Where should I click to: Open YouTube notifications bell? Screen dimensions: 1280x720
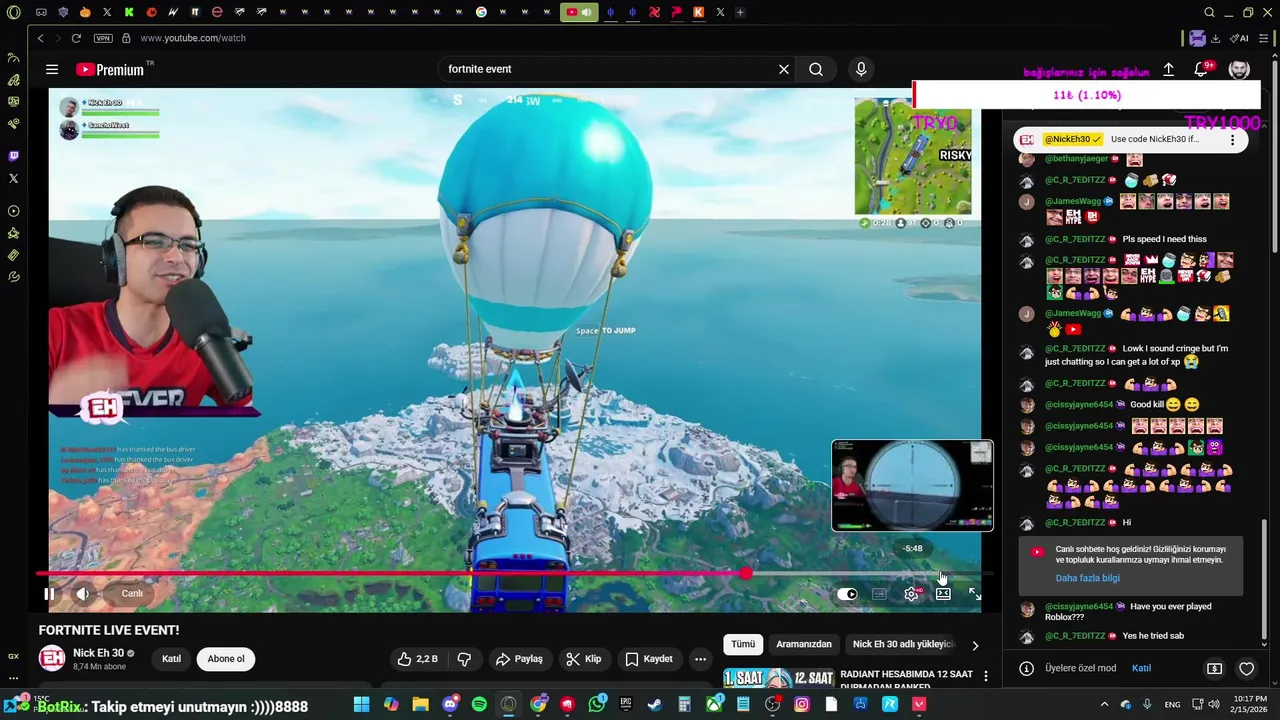1201,69
